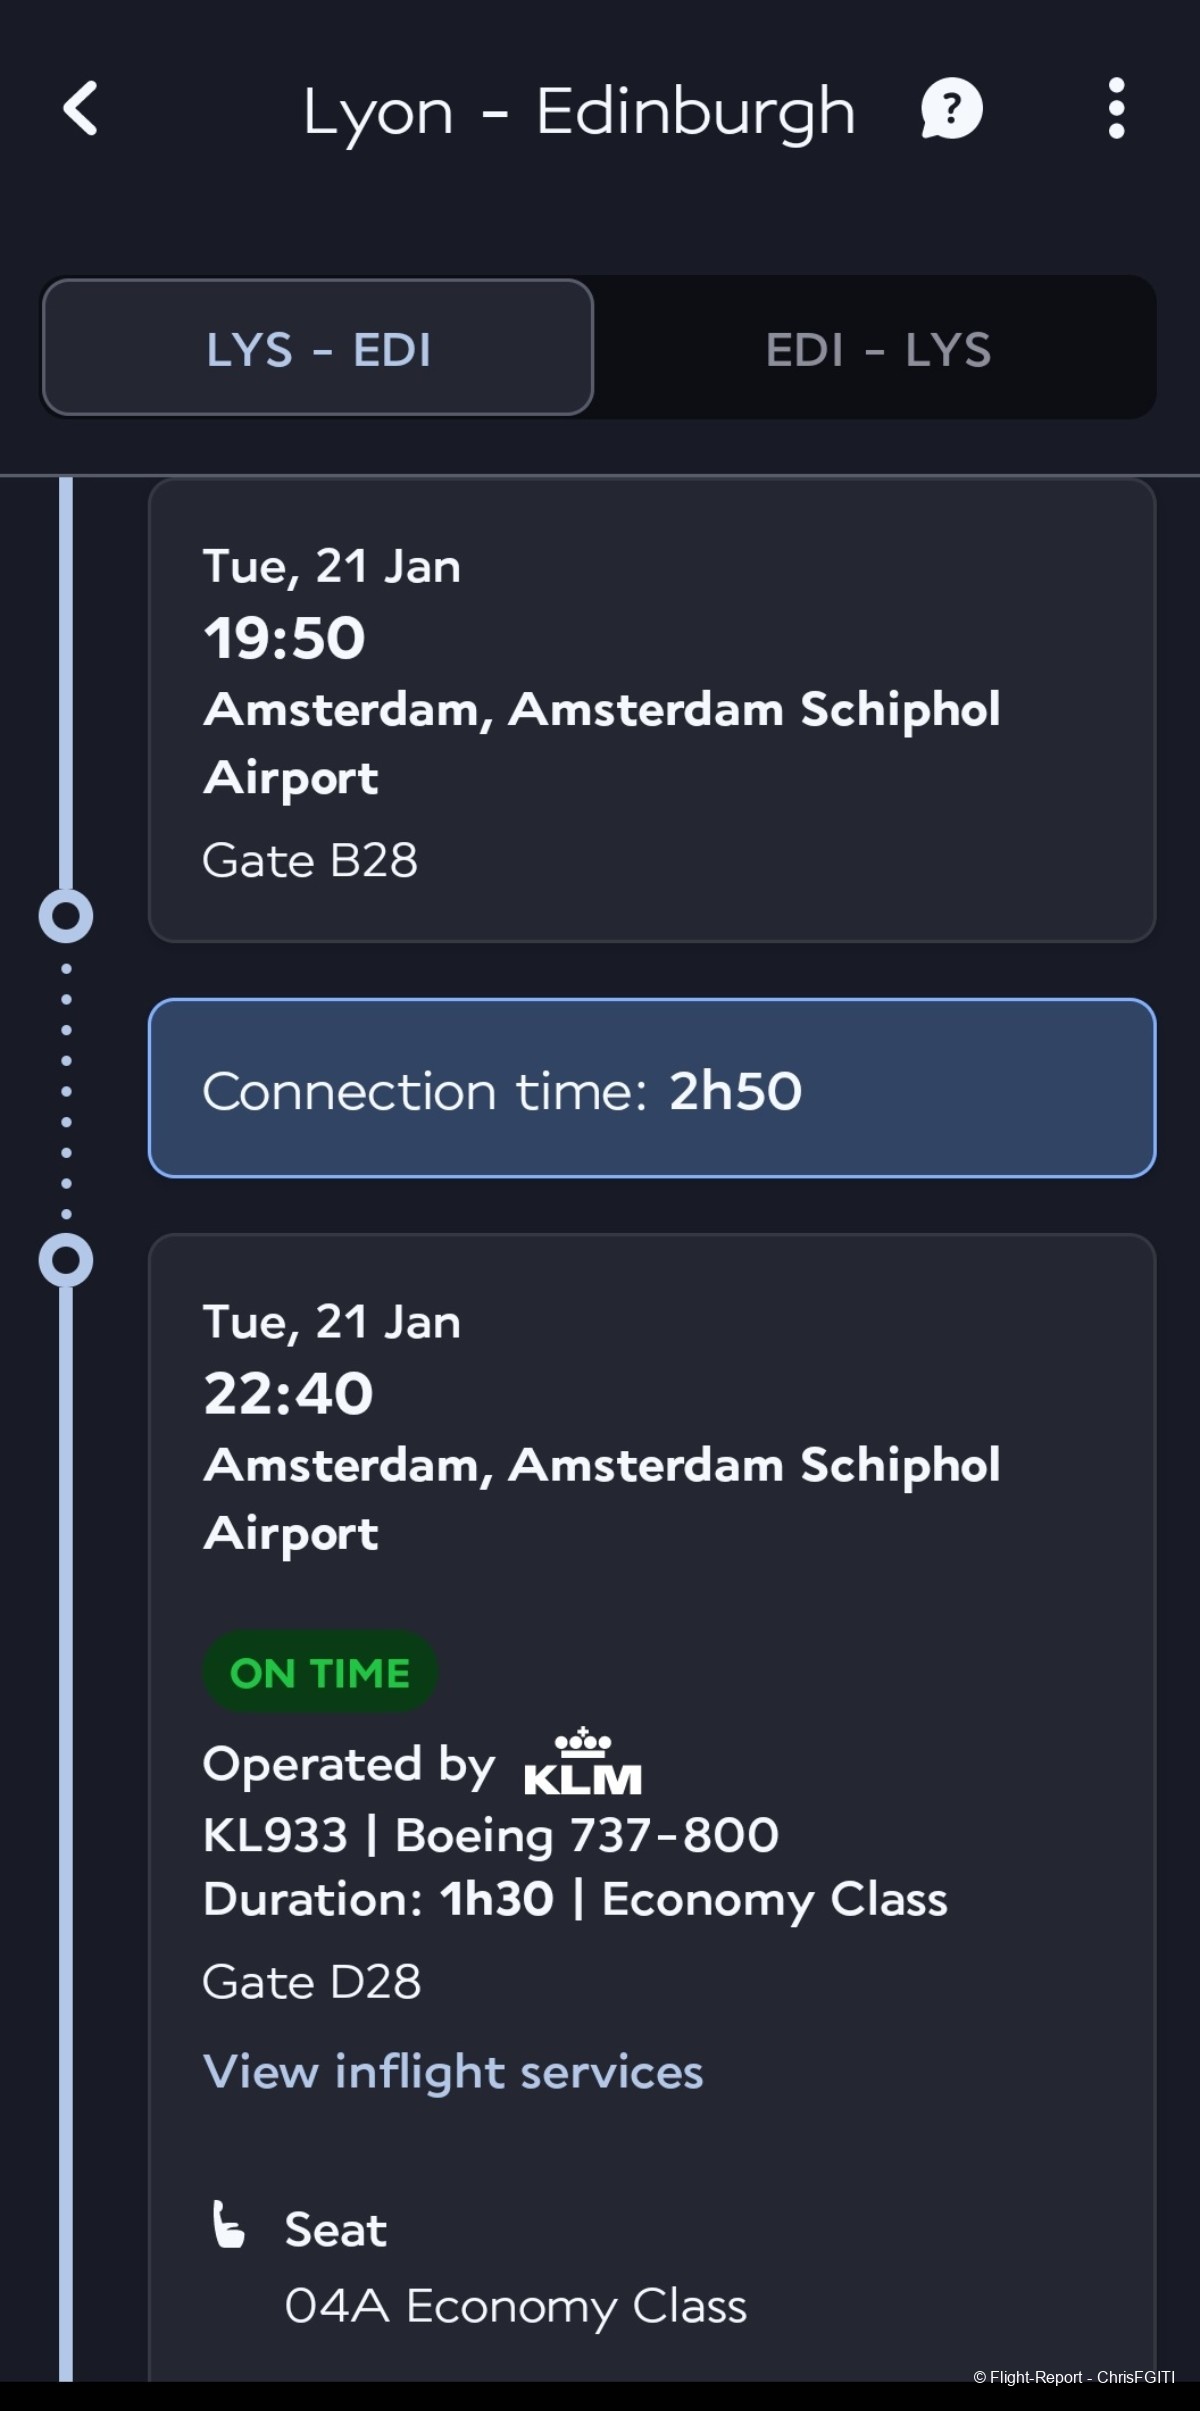Select the 22:40 departure timeline circle marker
The image size is (1200, 2411).
[66, 1261]
